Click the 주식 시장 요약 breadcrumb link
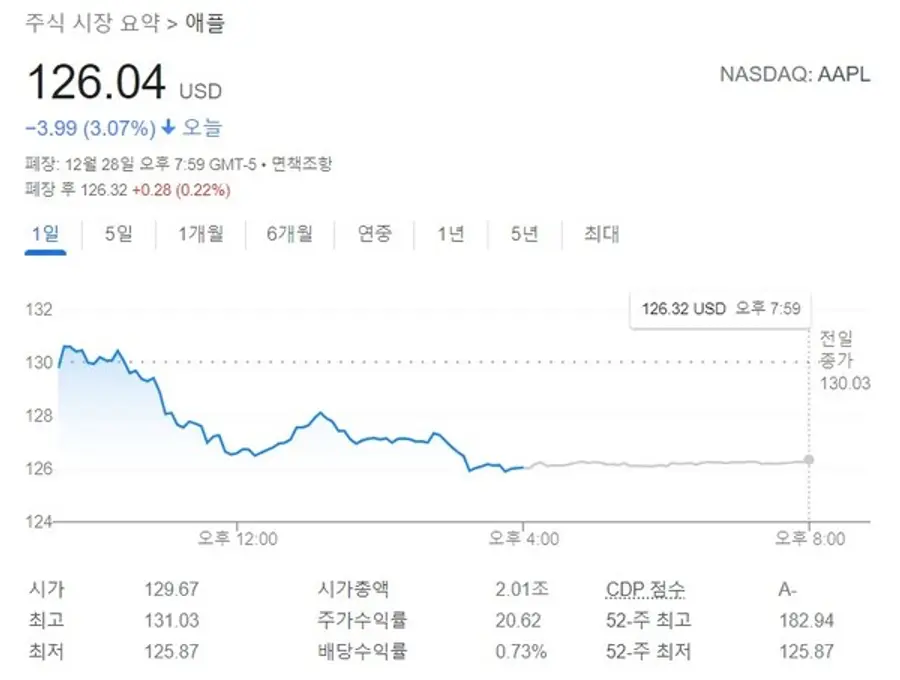The width and height of the screenshot is (900, 680). pyautogui.click(x=92, y=24)
